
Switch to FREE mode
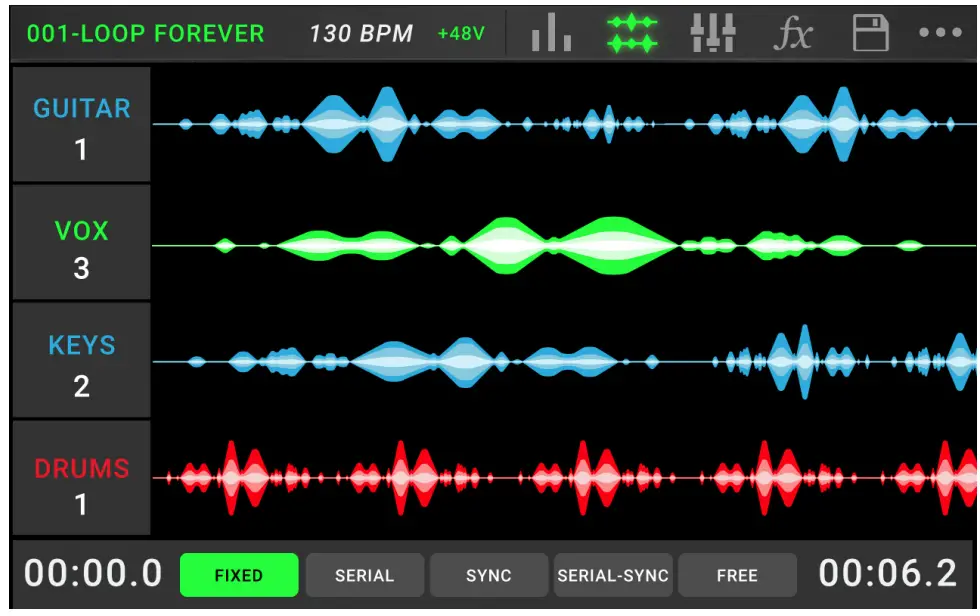point(738,574)
